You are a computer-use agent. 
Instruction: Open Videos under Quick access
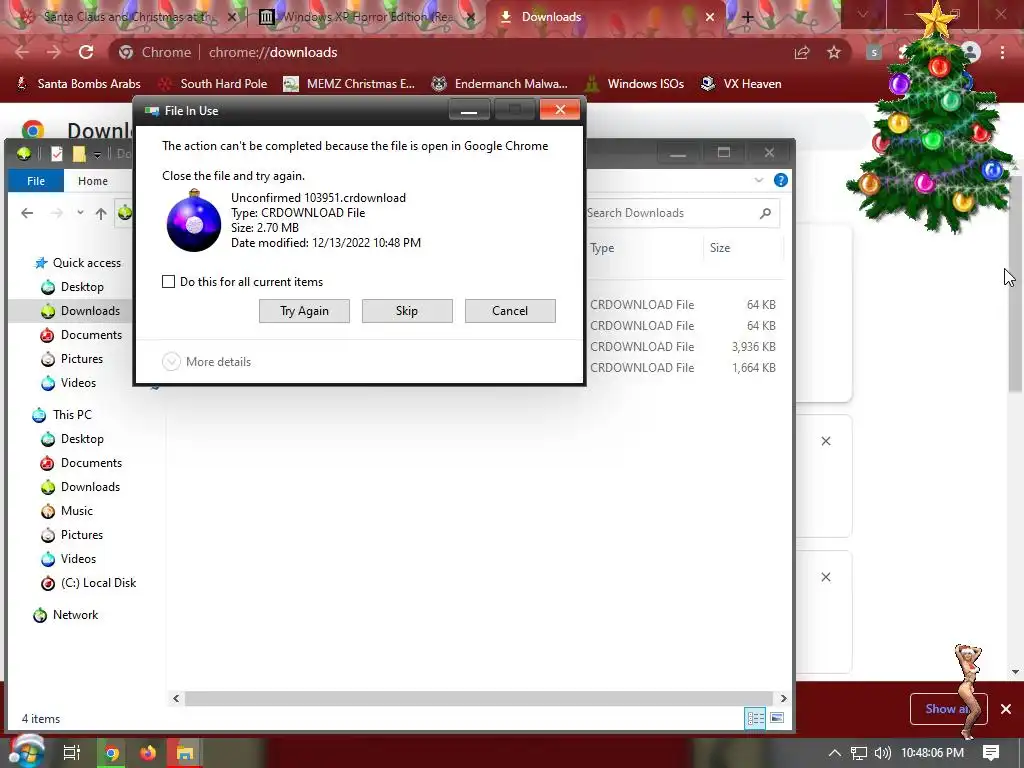click(68, 383)
